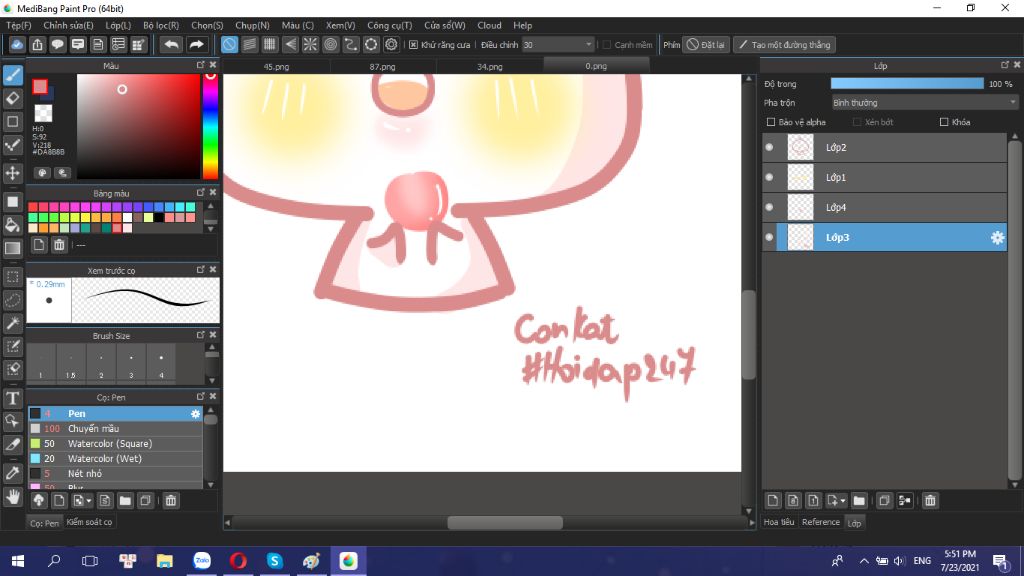Open the Hoa tiêu navigator tab
This screenshot has height=576, width=1024.
[779, 522]
